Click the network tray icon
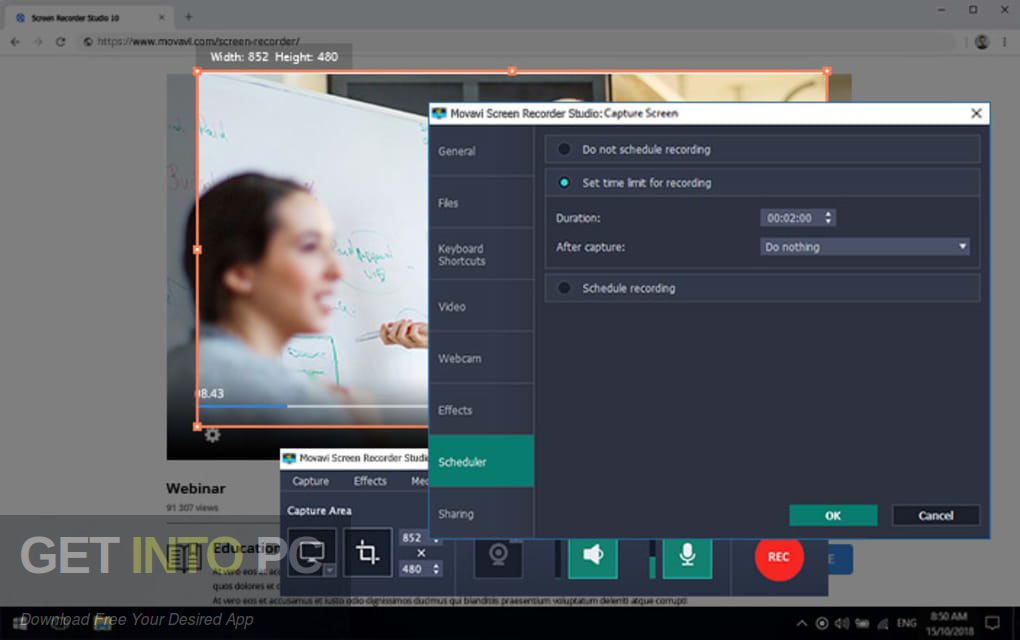The height and width of the screenshot is (640, 1020). pos(883,624)
